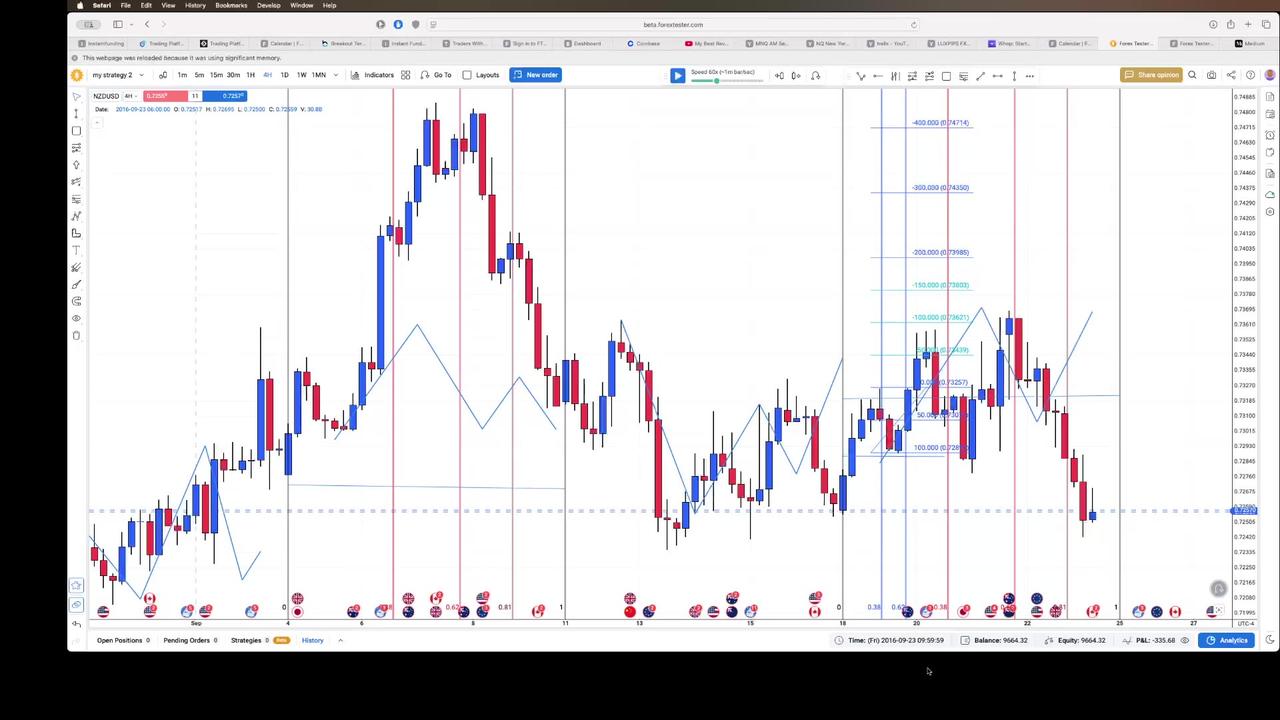Select the rectangle shape tool in top toolbar
This screenshot has height=720, width=1280.
point(946,76)
